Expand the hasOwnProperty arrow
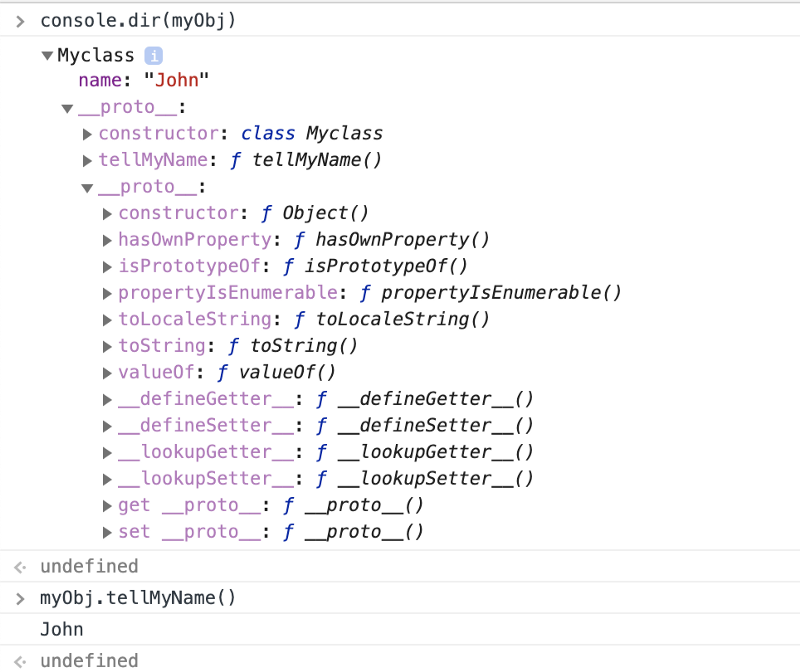Image resolution: width=800 pixels, height=672 pixels. click(108, 240)
